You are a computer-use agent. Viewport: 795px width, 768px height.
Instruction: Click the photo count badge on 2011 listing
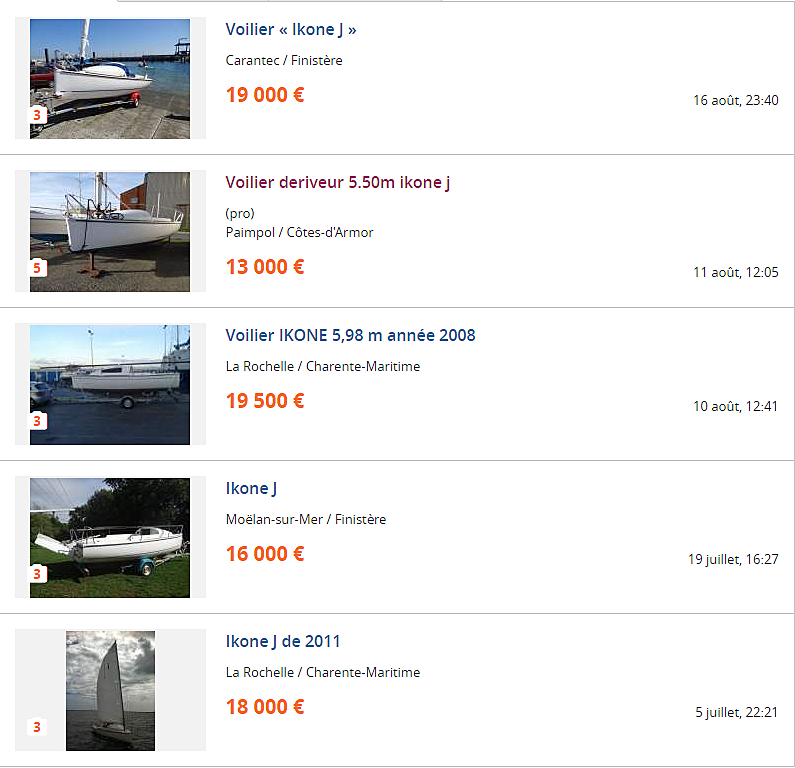point(37,727)
